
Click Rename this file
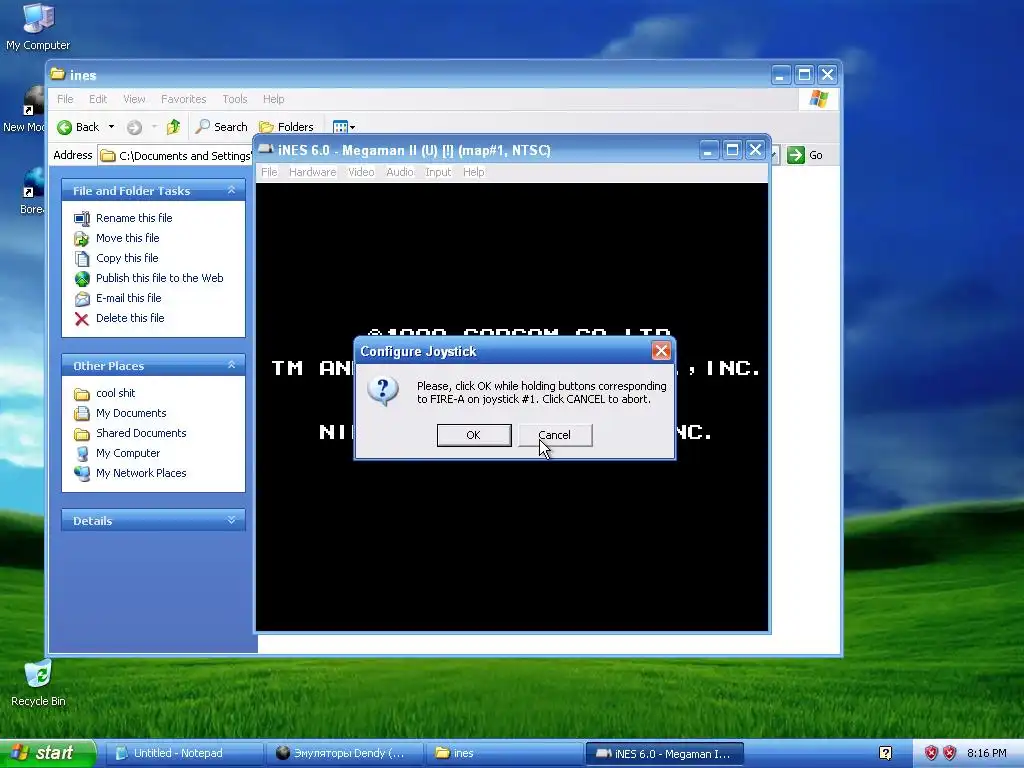[x=134, y=218]
